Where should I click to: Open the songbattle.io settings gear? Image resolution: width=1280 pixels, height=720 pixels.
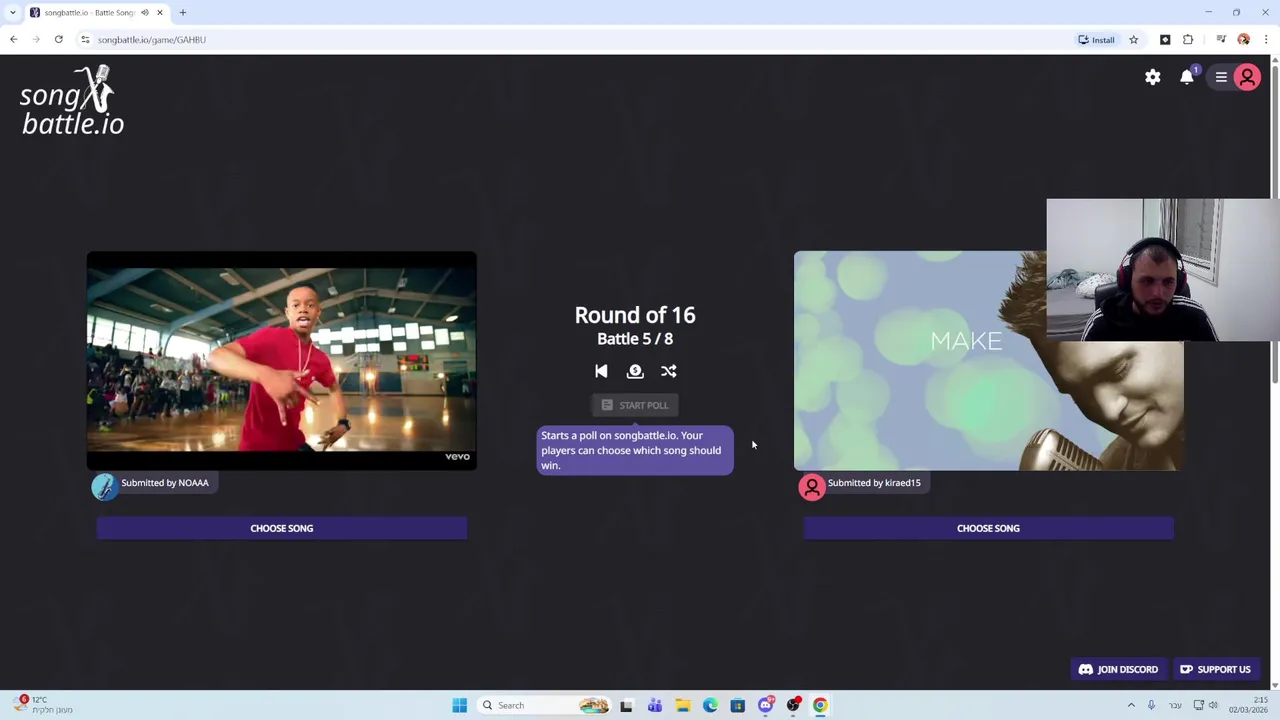(x=1153, y=77)
